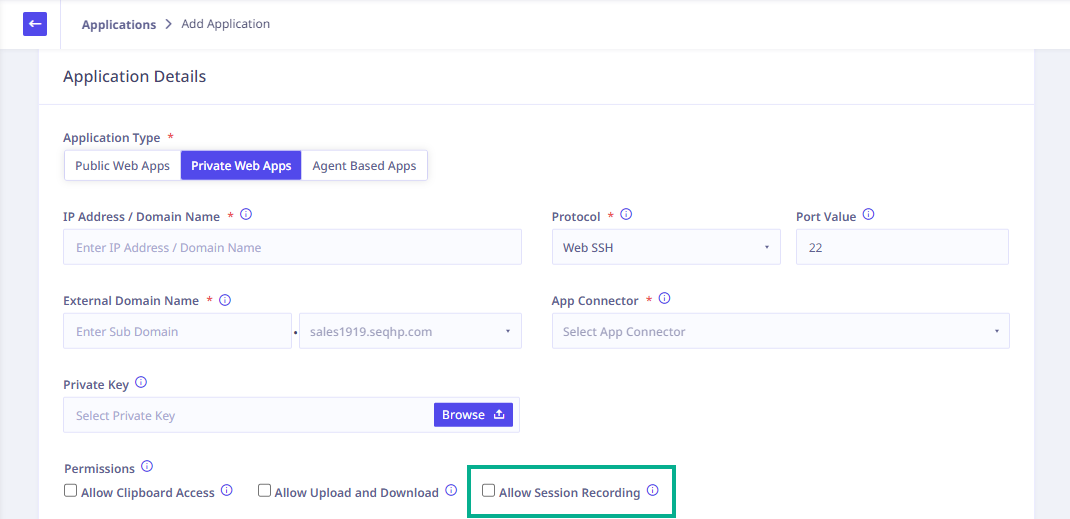Show External Domain Name info tooltip
The width and height of the screenshot is (1070, 519).
click(225, 299)
